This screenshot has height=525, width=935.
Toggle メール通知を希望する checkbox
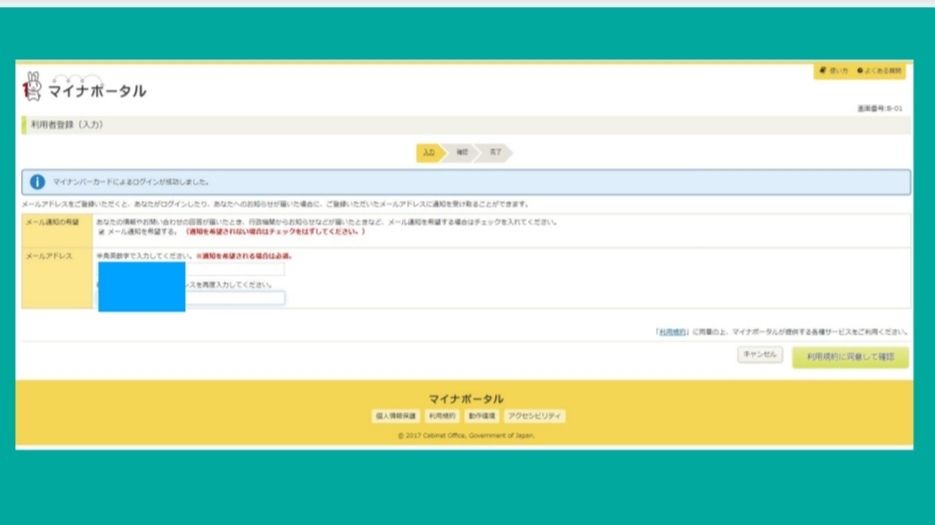pyautogui.click(x=101, y=231)
